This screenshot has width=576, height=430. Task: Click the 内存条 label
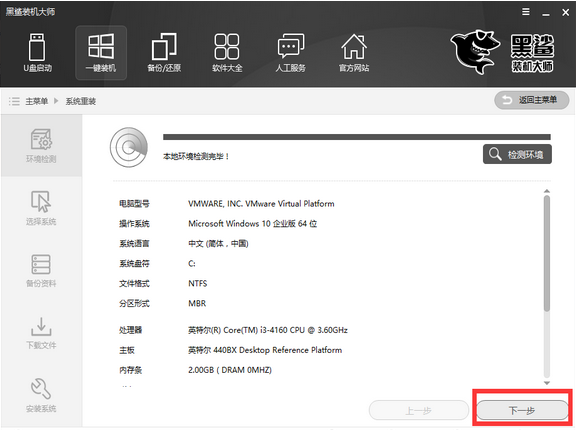point(130,370)
